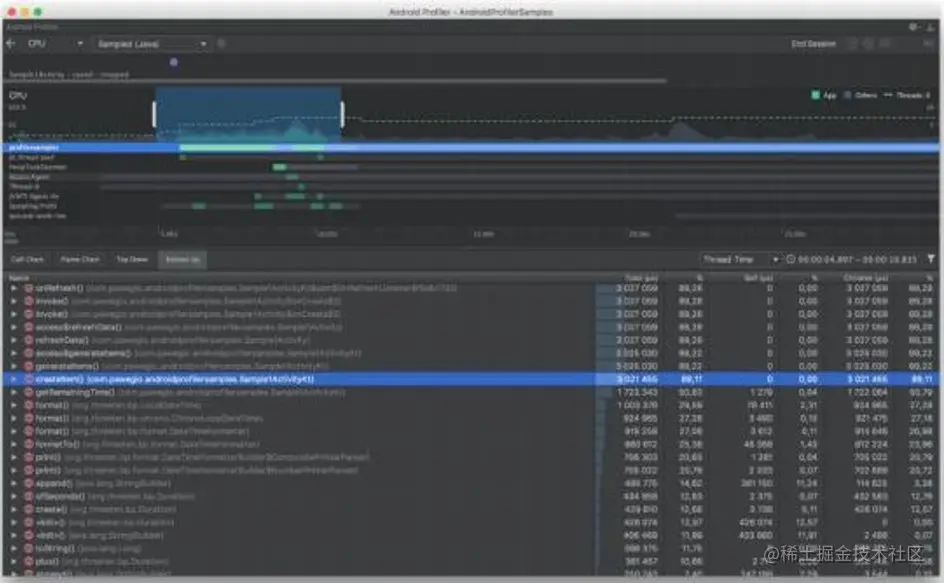Screen dimensions: 944x584
Task: Click the back arrow in profiler toolbar
Action: click(x=10, y=43)
